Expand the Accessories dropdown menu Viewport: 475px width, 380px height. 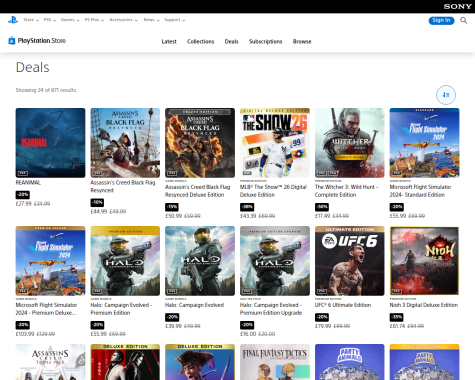point(123,20)
